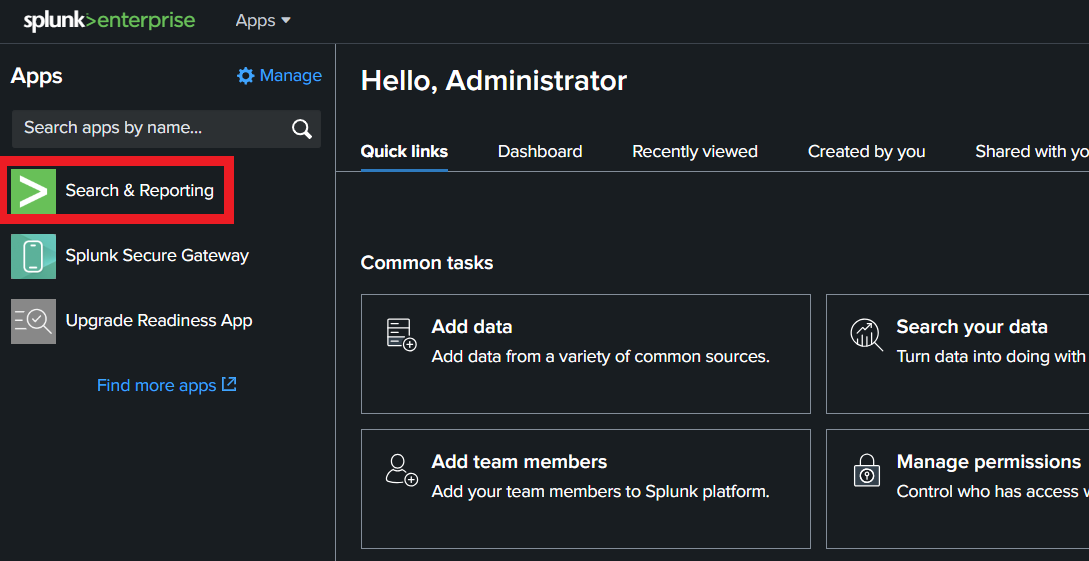The image size is (1089, 561).
Task: Click the Search & Reporting app icon
Action: coord(33,191)
